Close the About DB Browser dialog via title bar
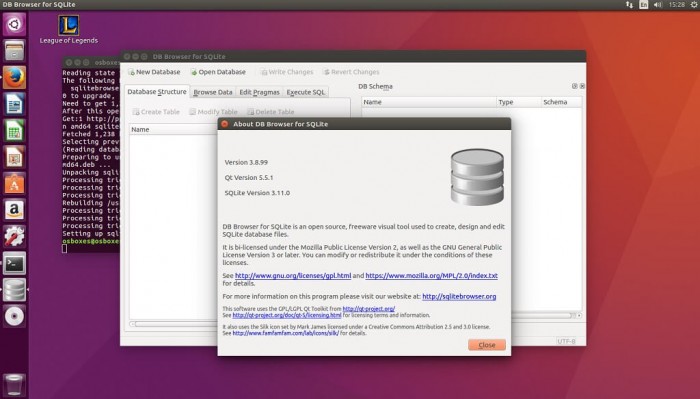 [225, 124]
